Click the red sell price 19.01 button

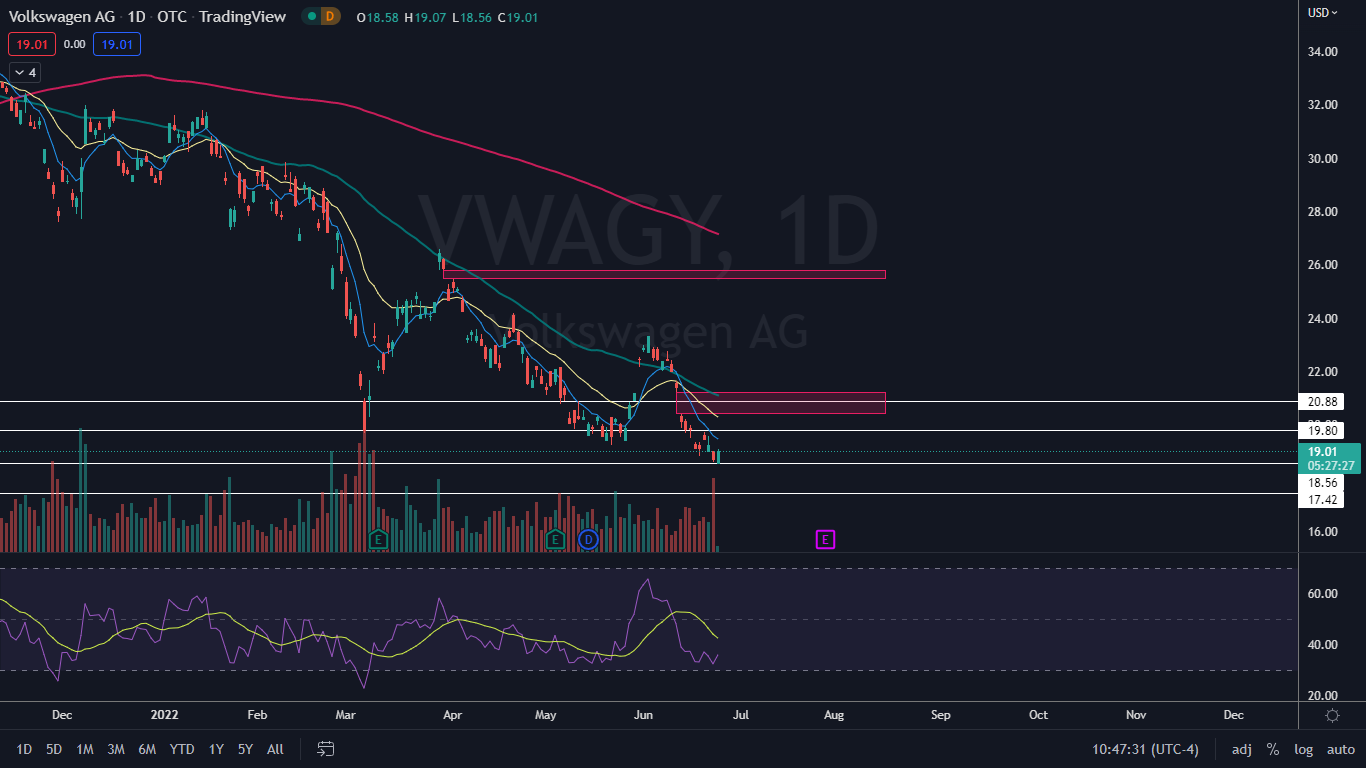click(31, 44)
